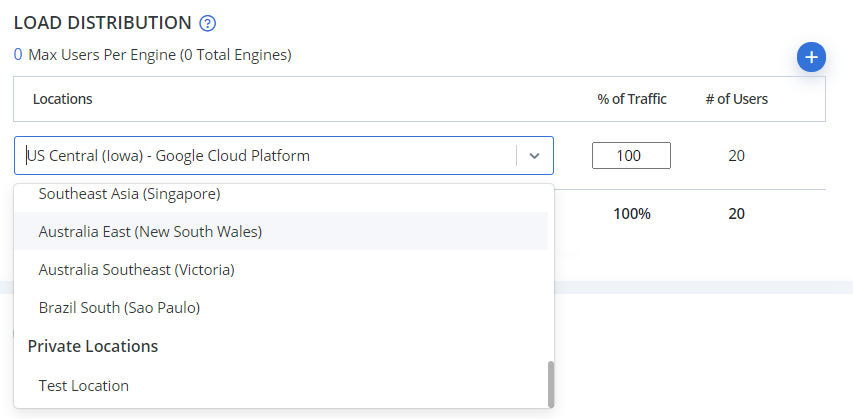Click the blue 0 max users value
The width and height of the screenshot is (853, 419).
click(x=18, y=55)
